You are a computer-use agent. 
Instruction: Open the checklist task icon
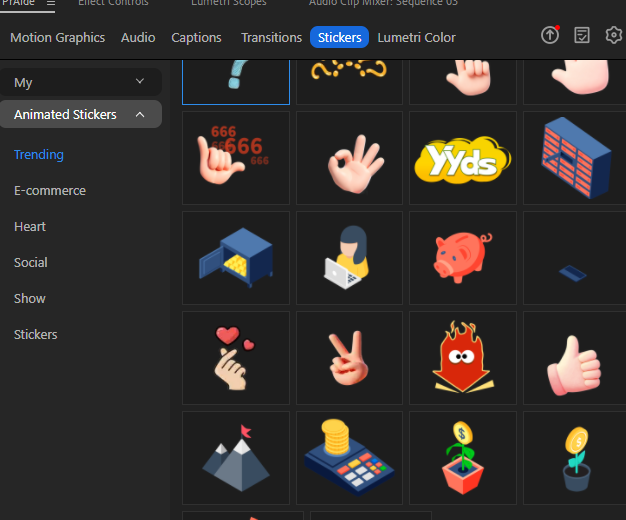(582, 35)
